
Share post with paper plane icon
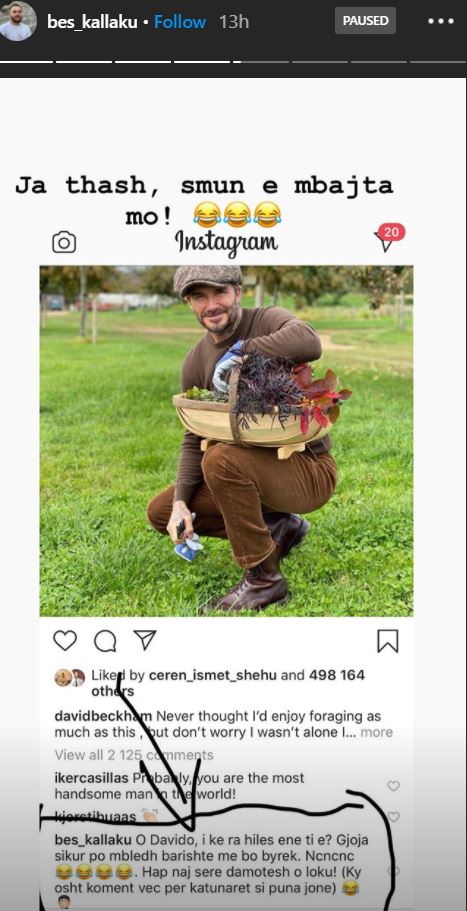pyautogui.click(x=145, y=640)
